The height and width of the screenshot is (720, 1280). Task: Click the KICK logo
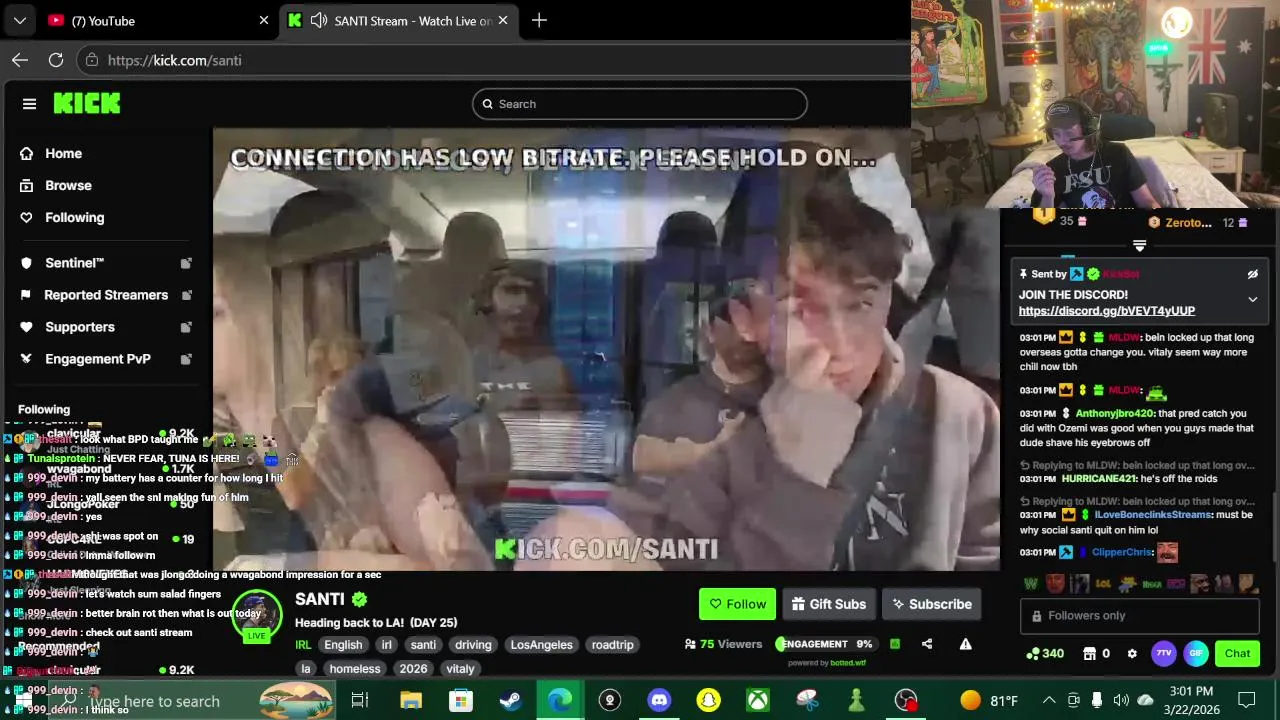pyautogui.click(x=87, y=103)
